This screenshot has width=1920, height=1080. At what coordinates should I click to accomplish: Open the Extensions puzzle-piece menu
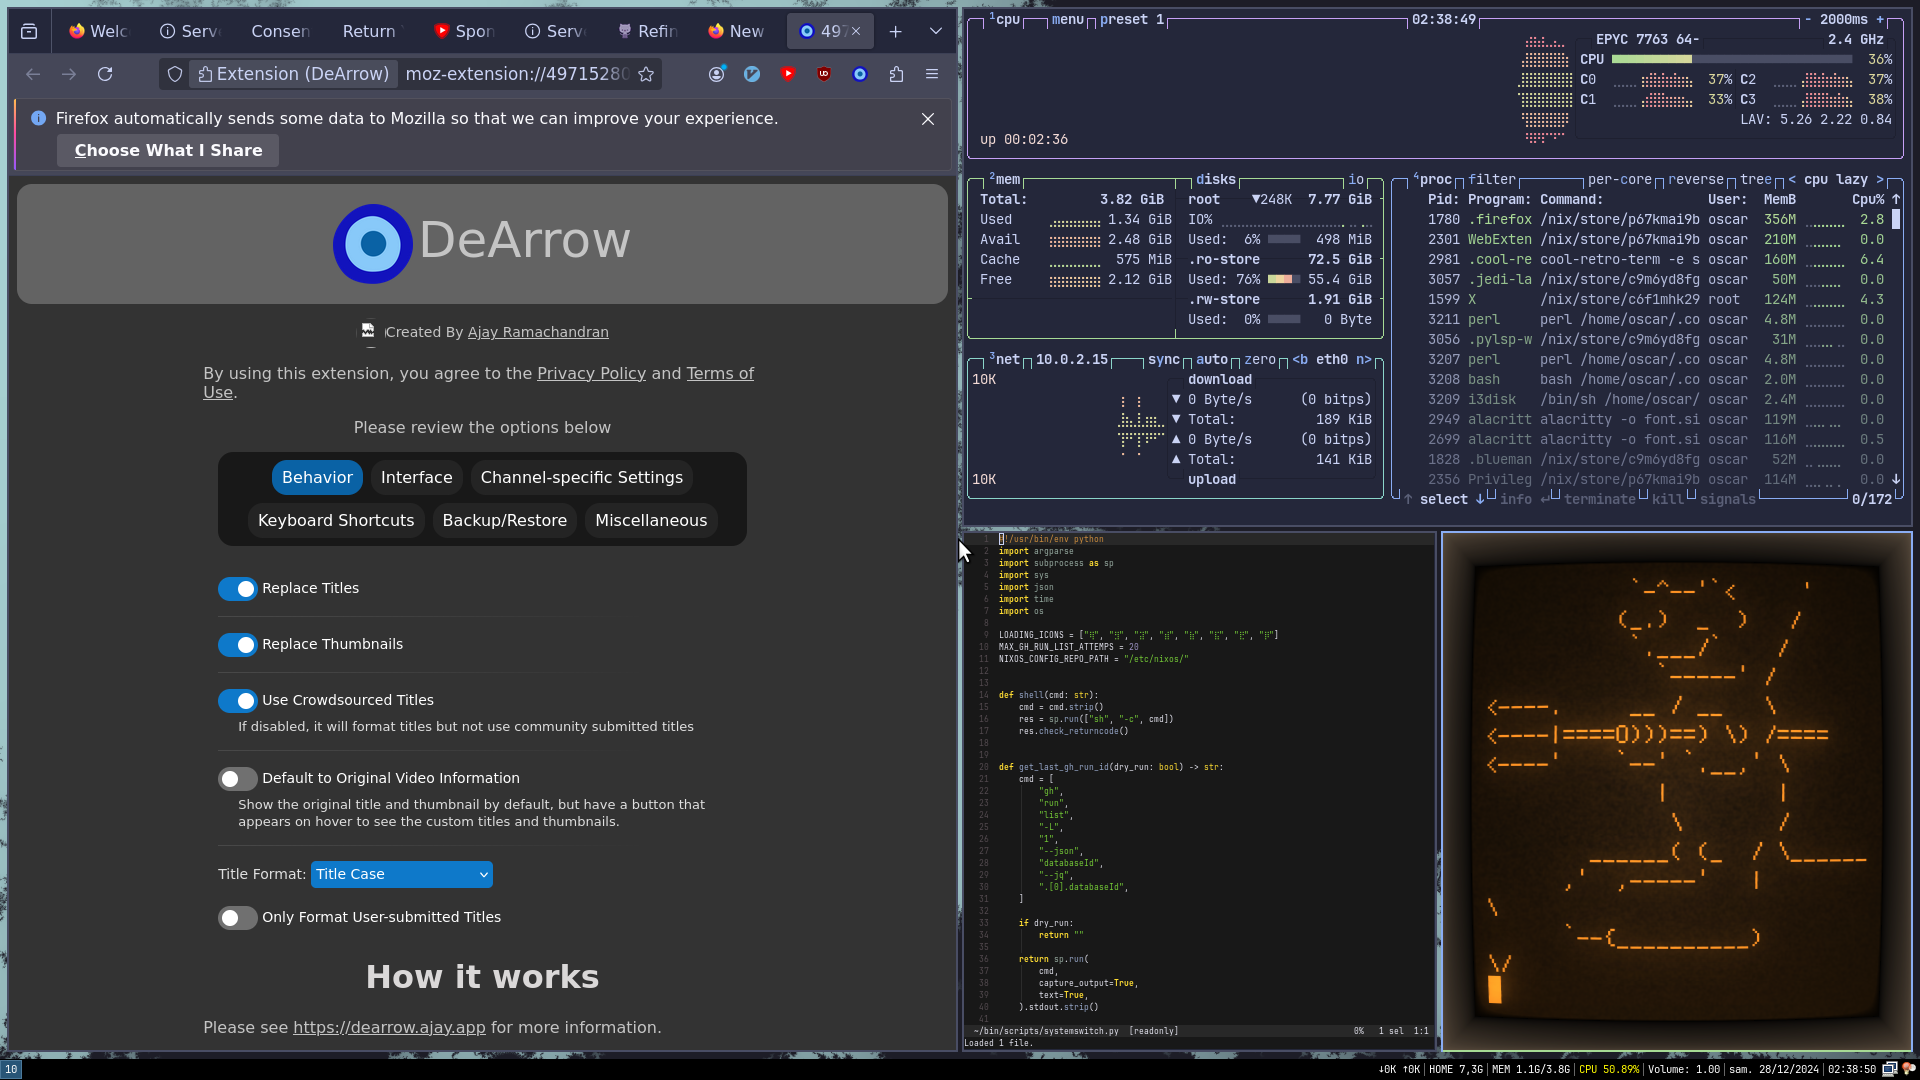click(x=896, y=74)
